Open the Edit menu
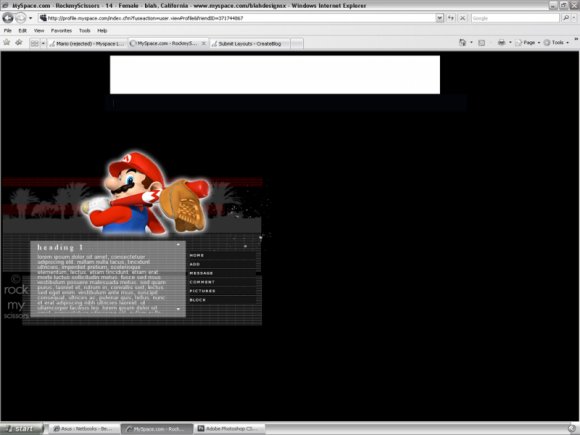The image size is (580, 435). [x=23, y=31]
